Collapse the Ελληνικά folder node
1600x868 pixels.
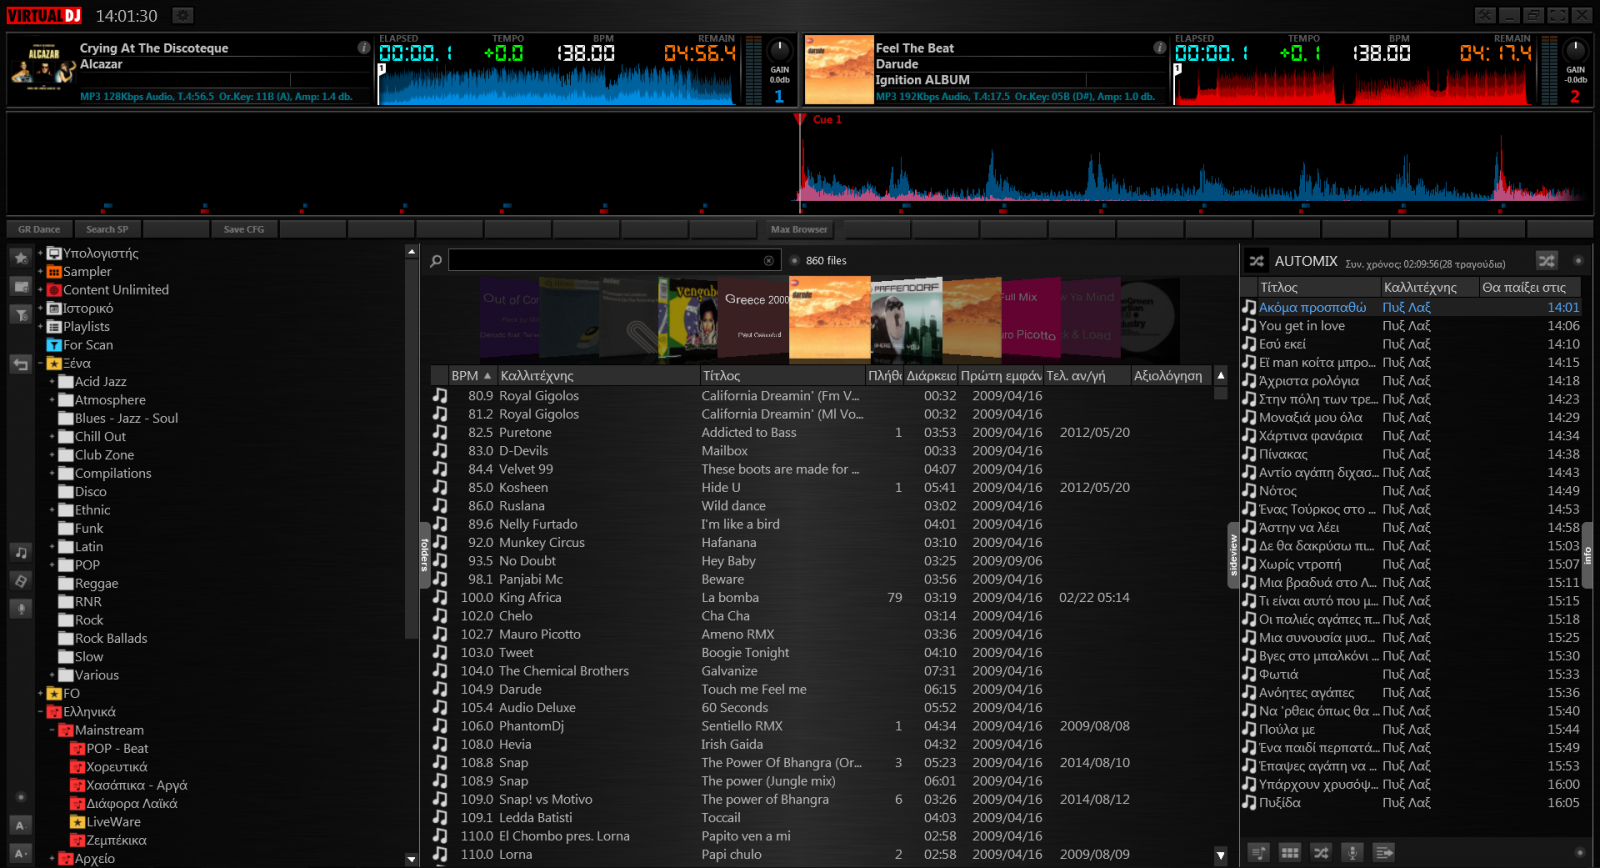click(x=40, y=712)
